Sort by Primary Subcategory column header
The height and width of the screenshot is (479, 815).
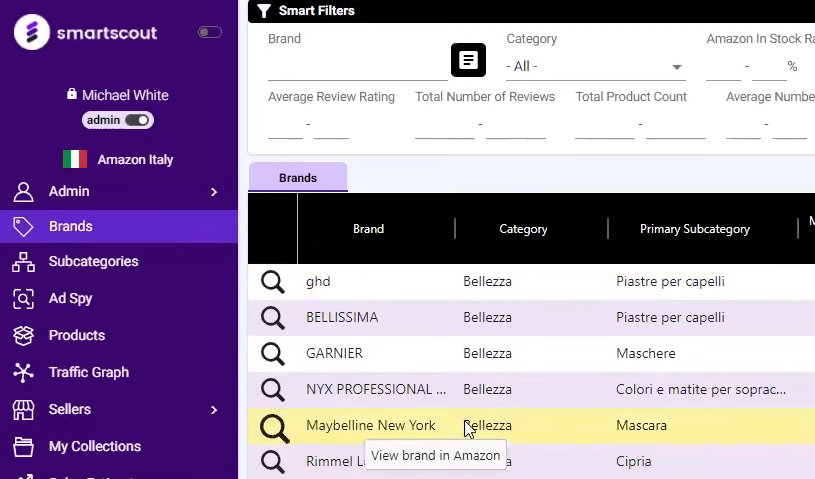click(694, 229)
